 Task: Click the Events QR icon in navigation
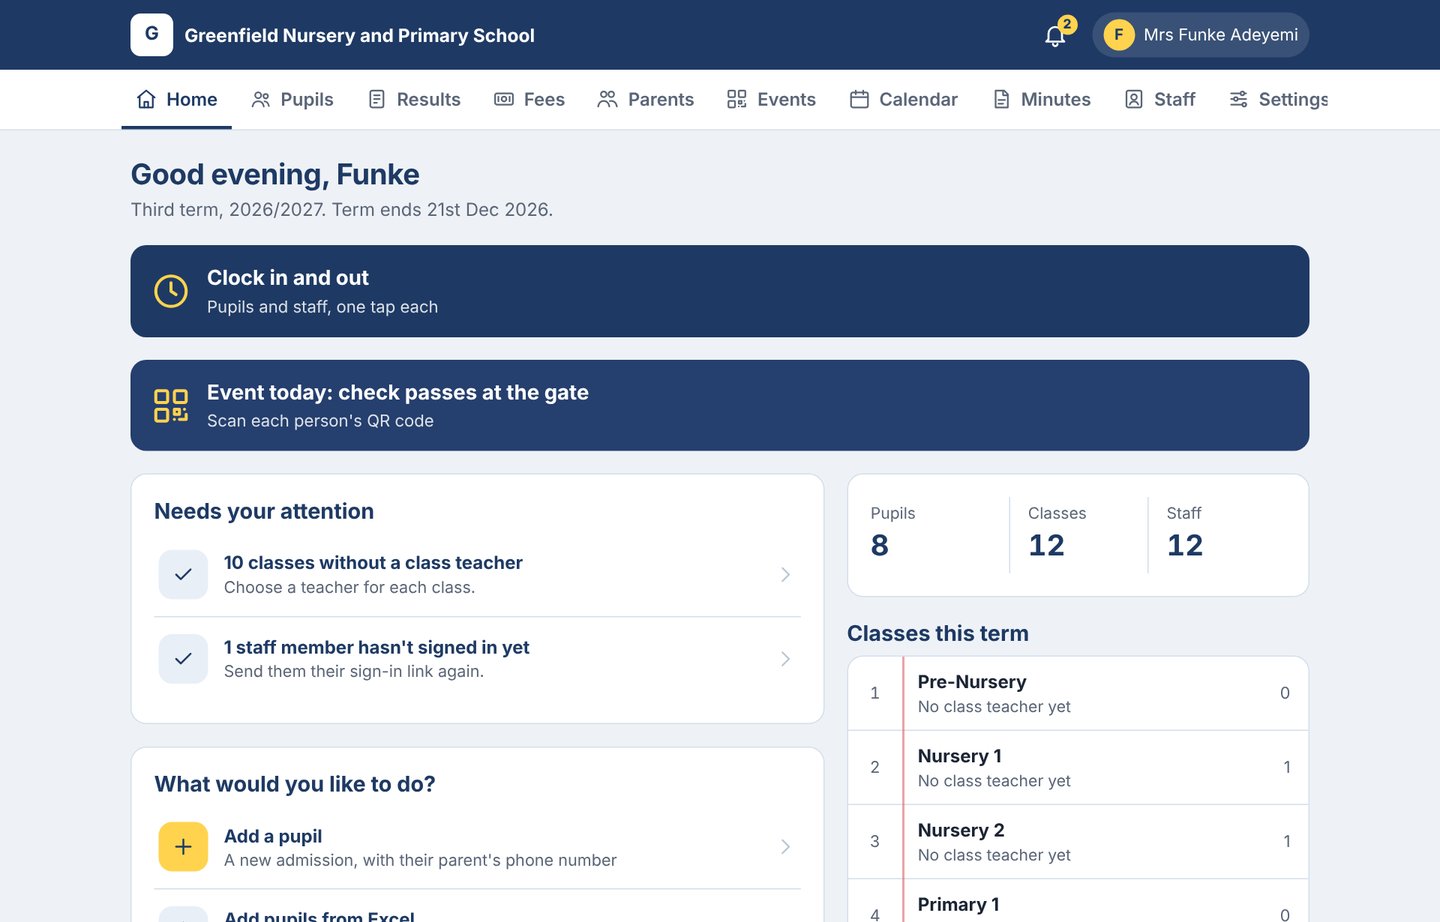coord(737,99)
